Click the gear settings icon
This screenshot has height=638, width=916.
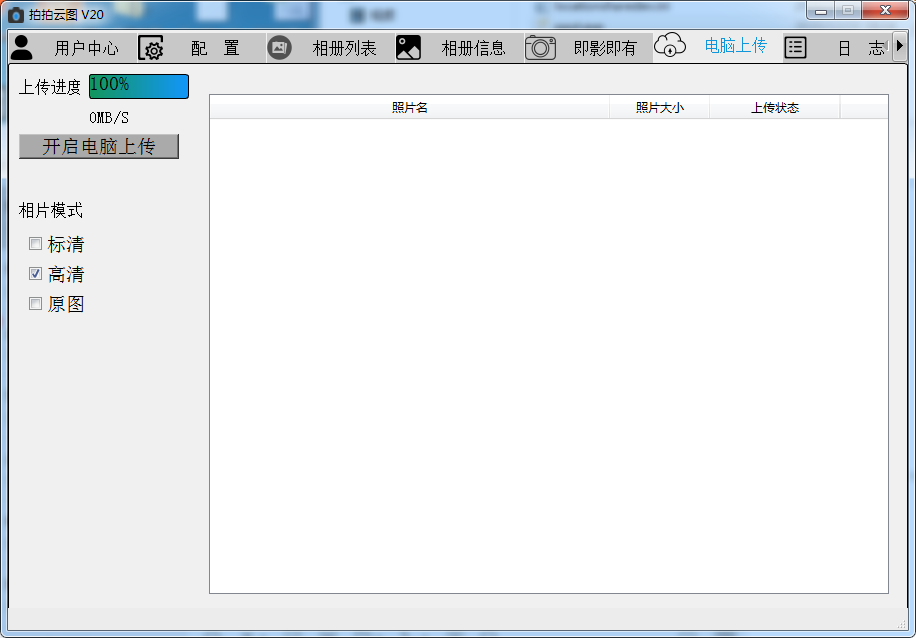[151, 48]
